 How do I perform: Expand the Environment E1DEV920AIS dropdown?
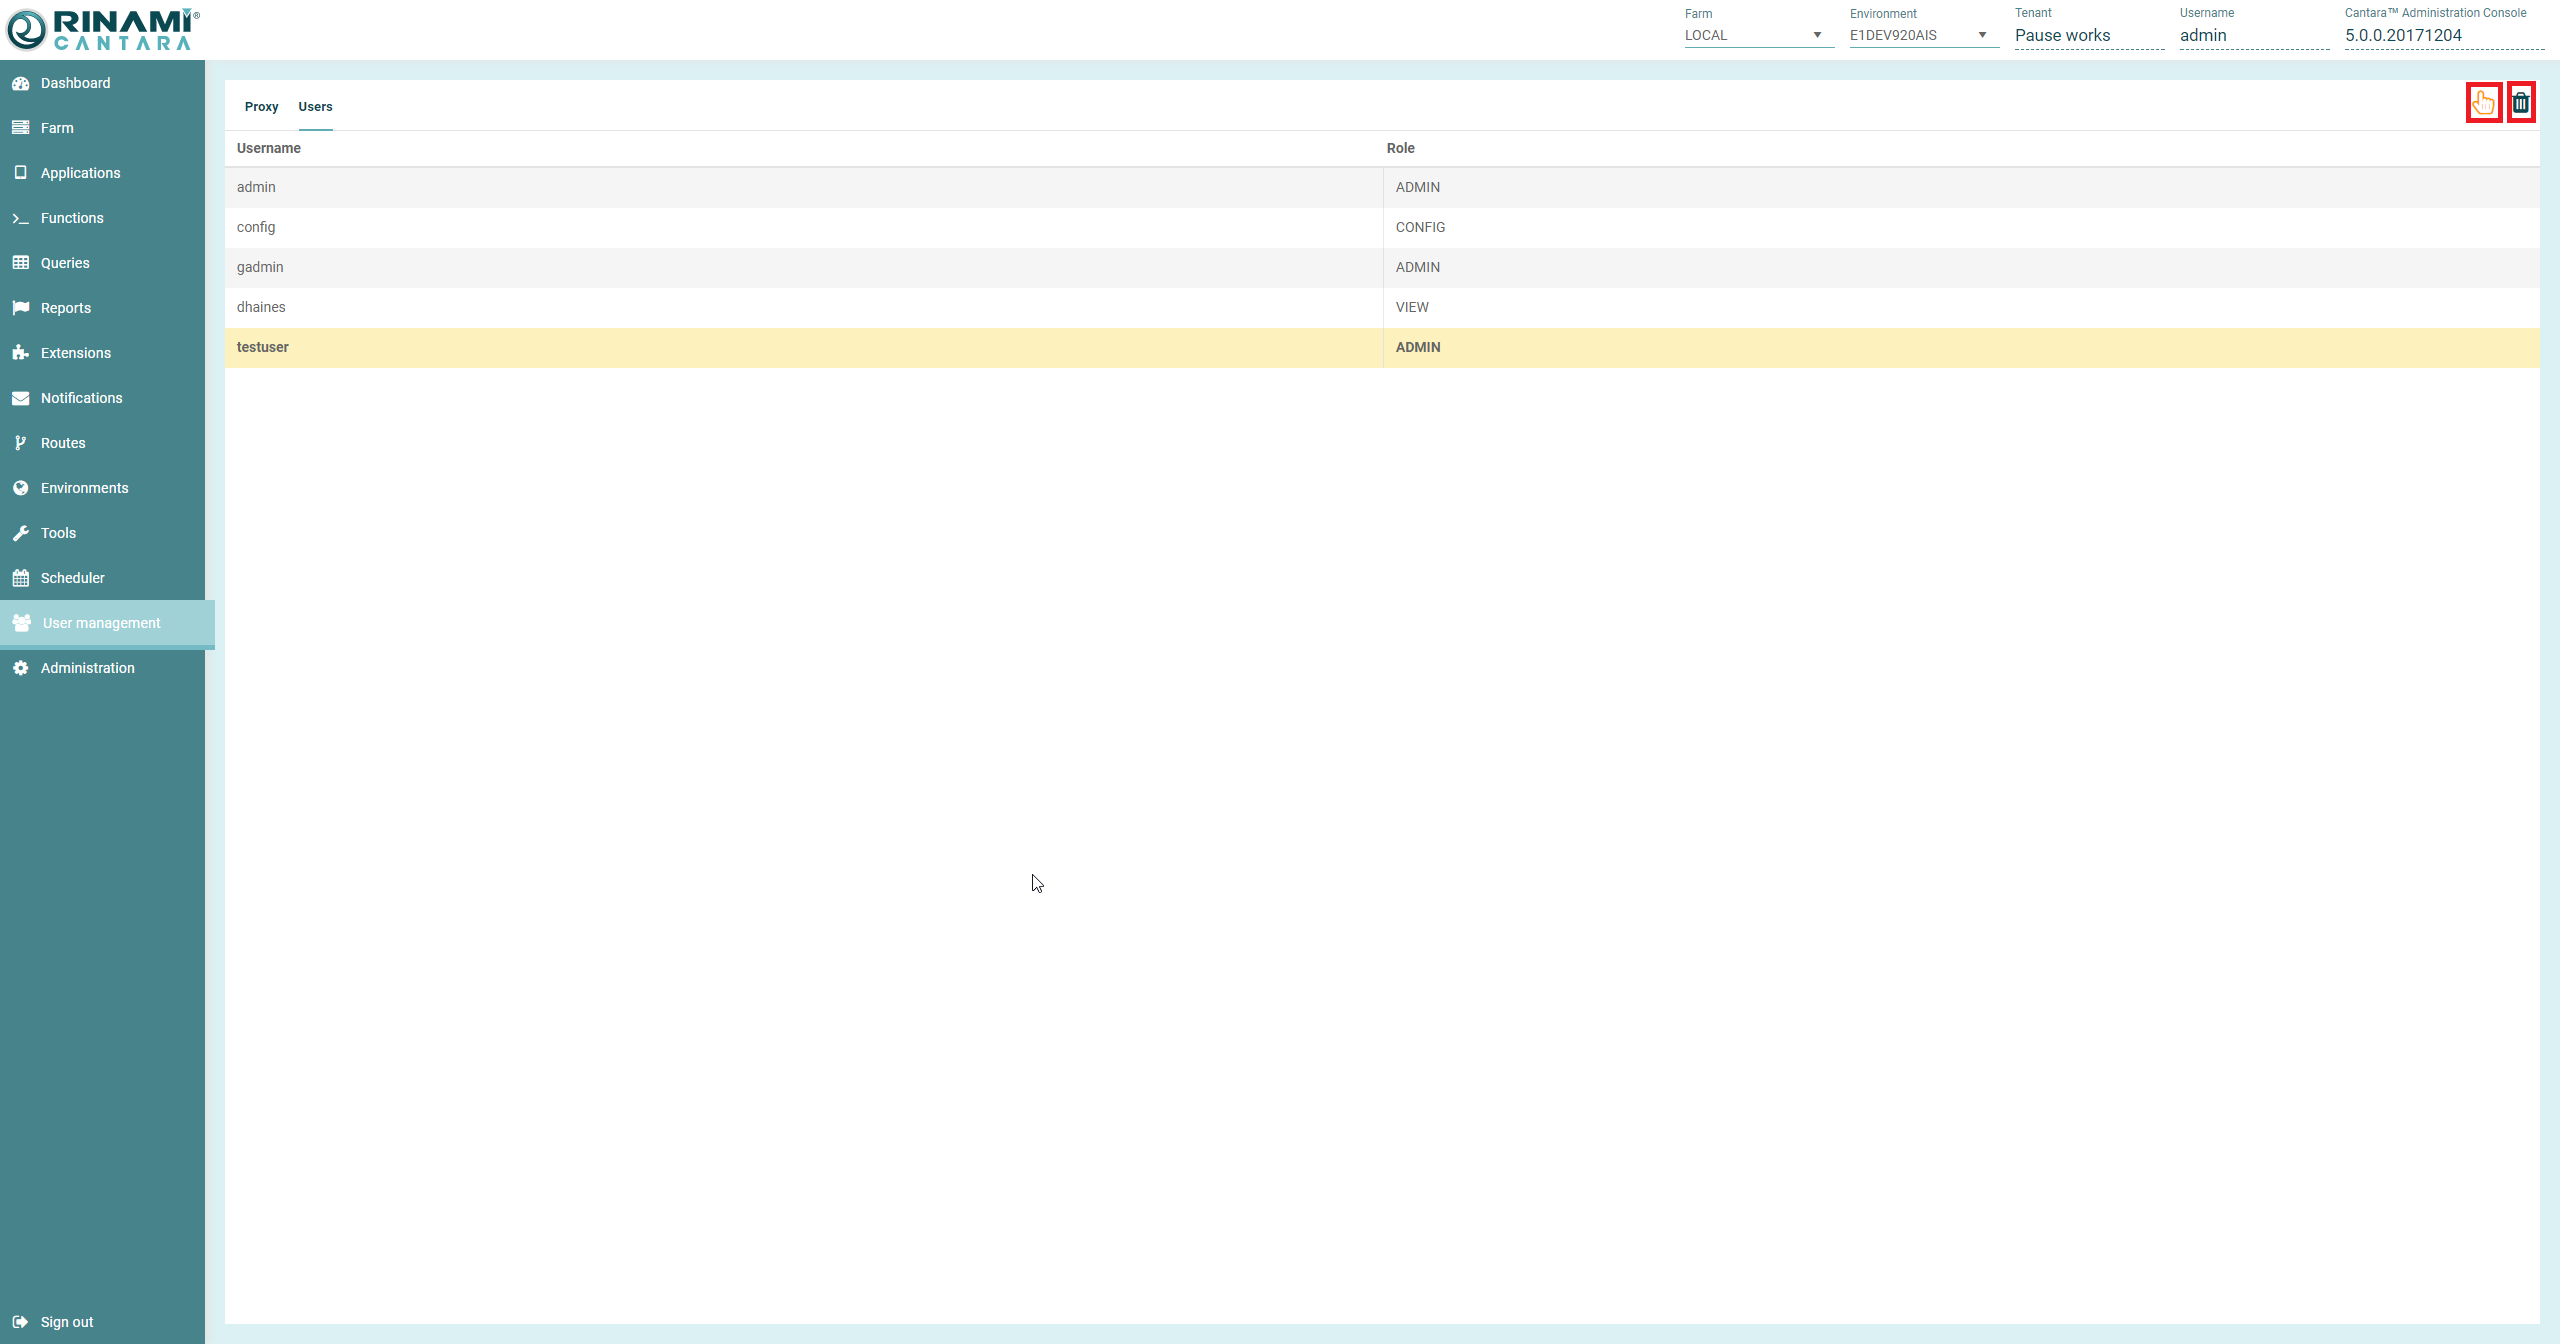[x=1922, y=35]
